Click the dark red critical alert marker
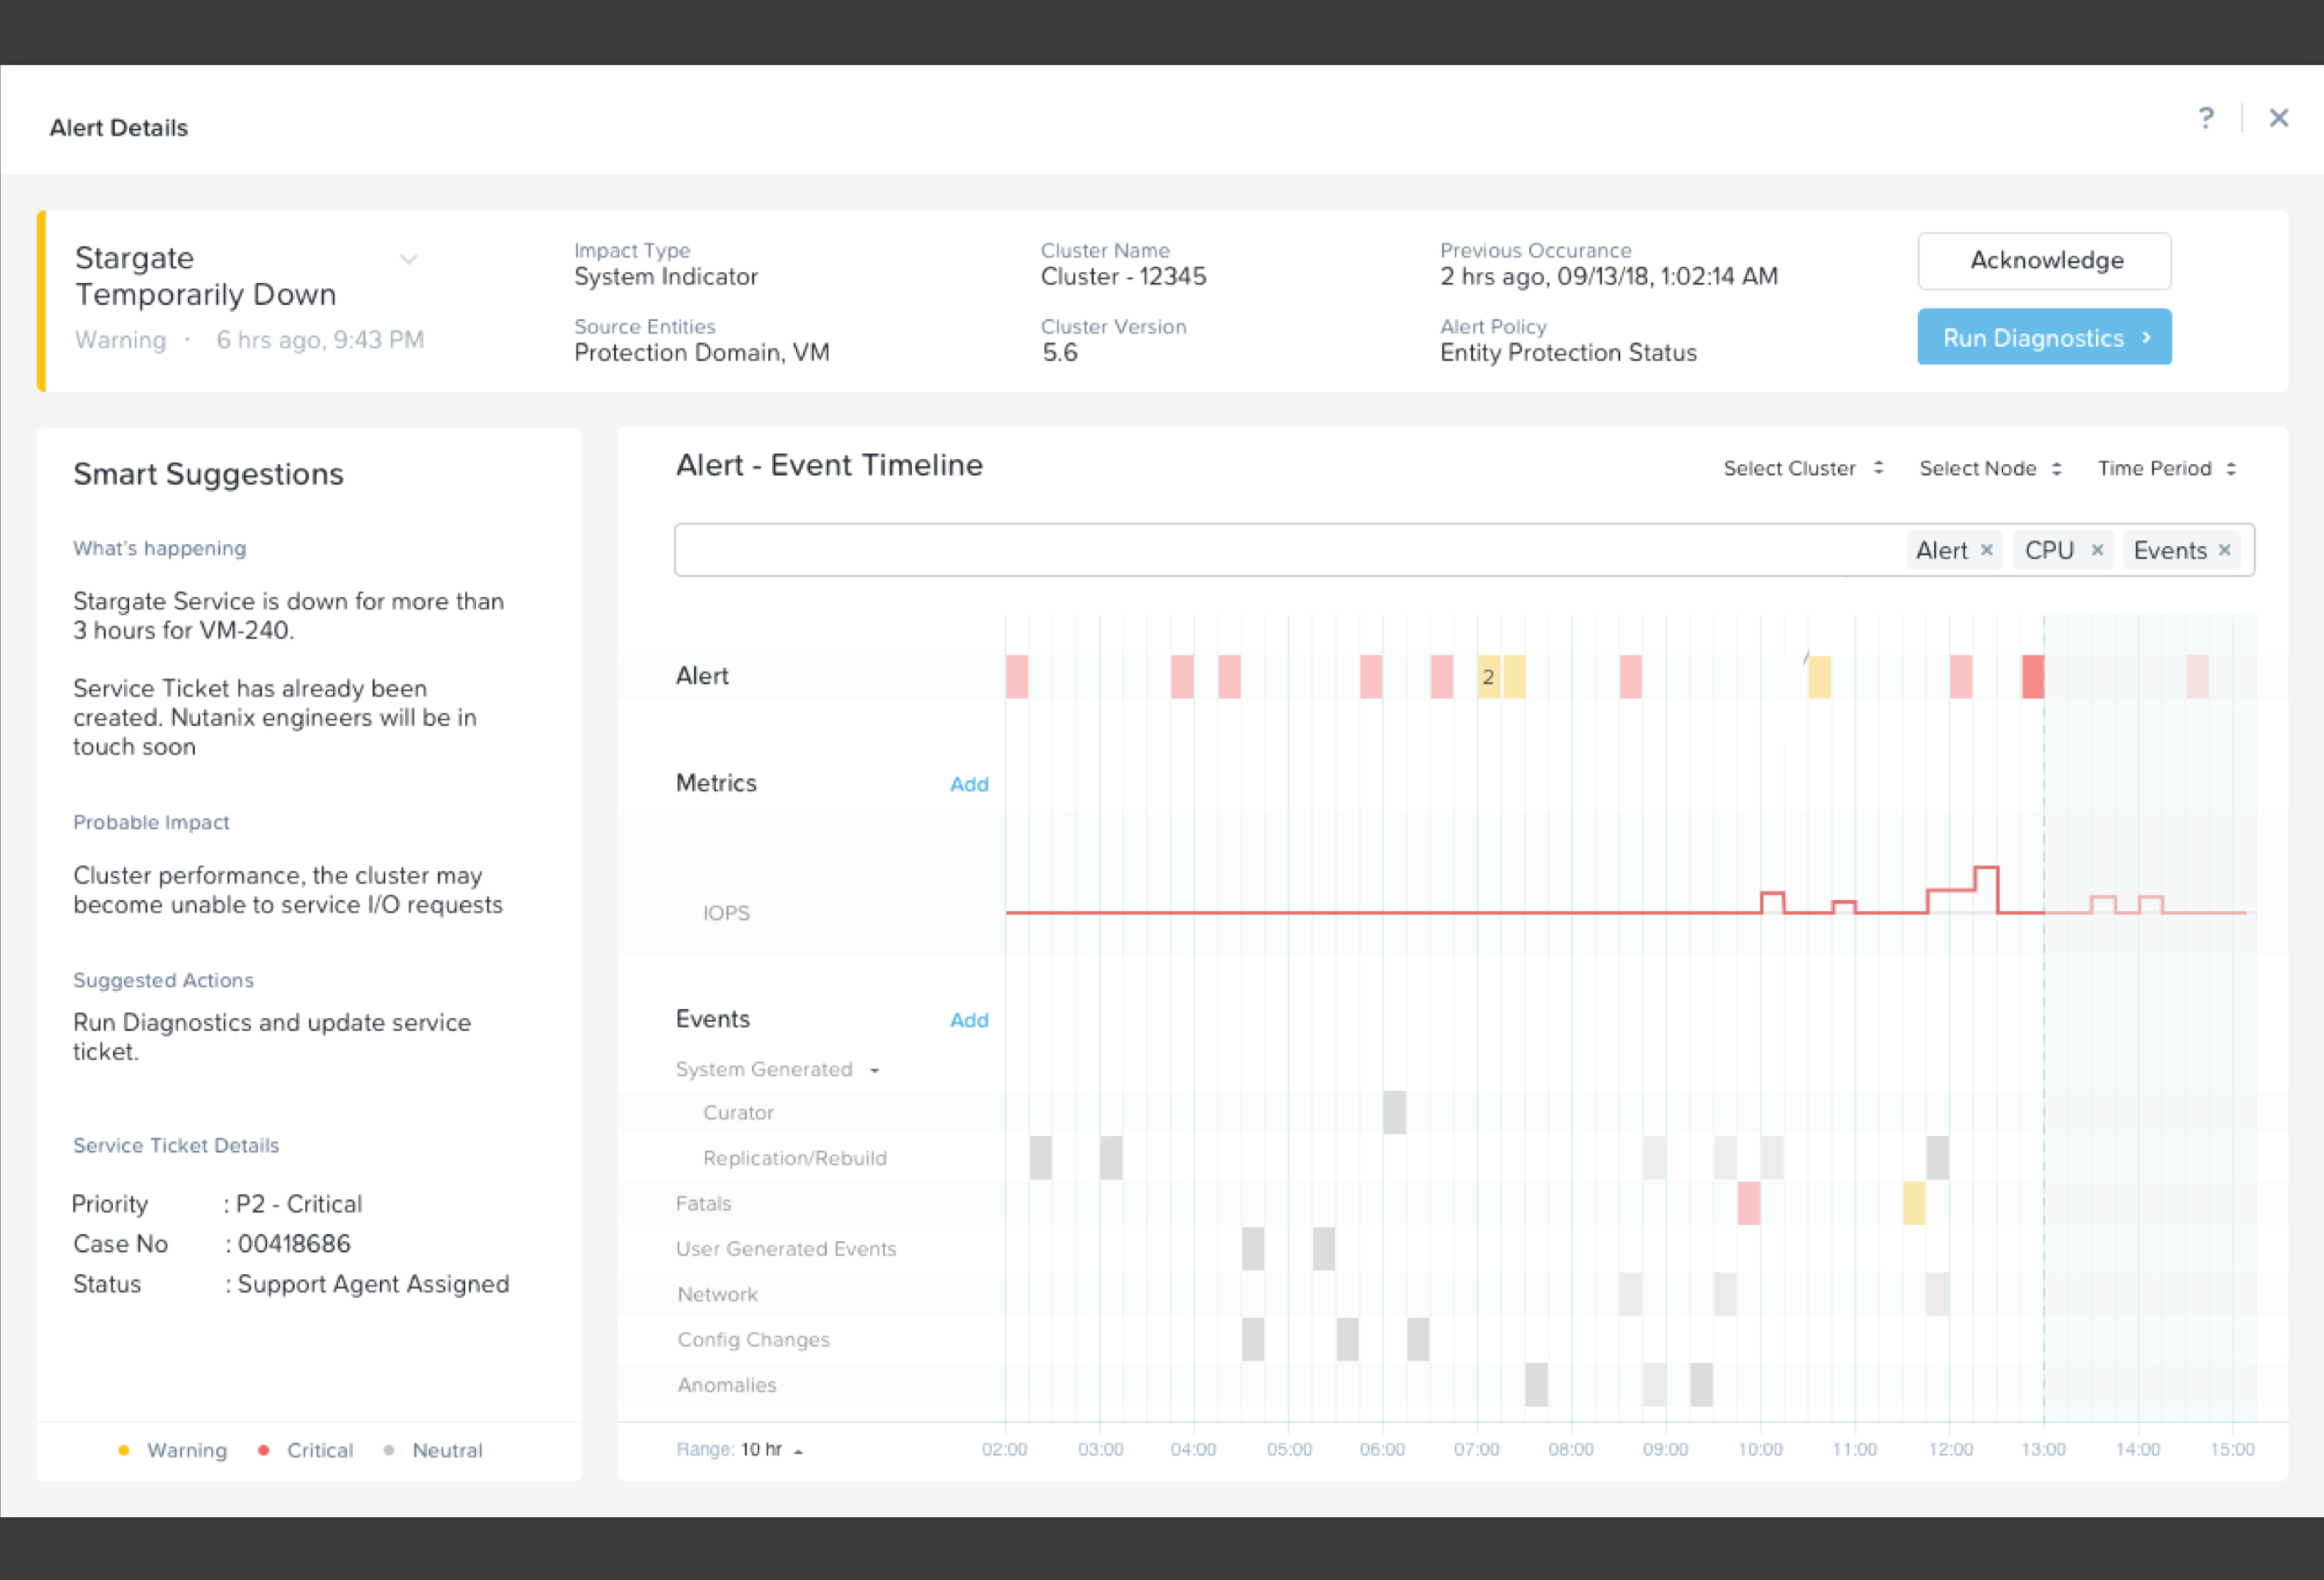 (x=2032, y=677)
